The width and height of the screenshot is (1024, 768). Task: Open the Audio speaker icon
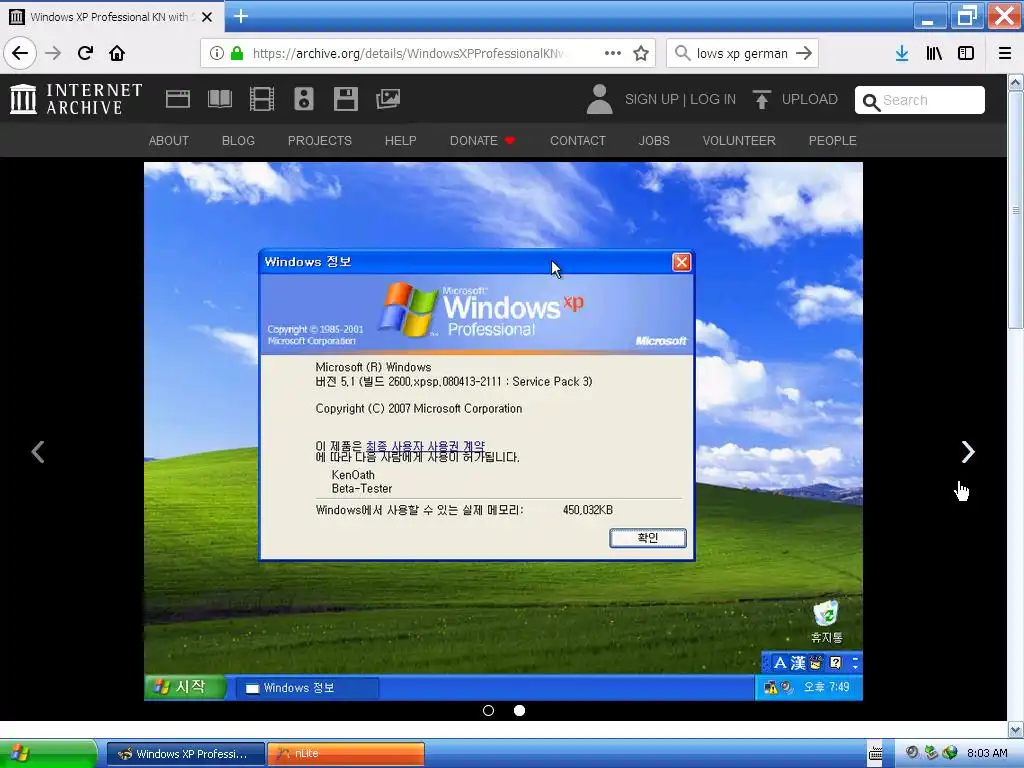coord(304,99)
